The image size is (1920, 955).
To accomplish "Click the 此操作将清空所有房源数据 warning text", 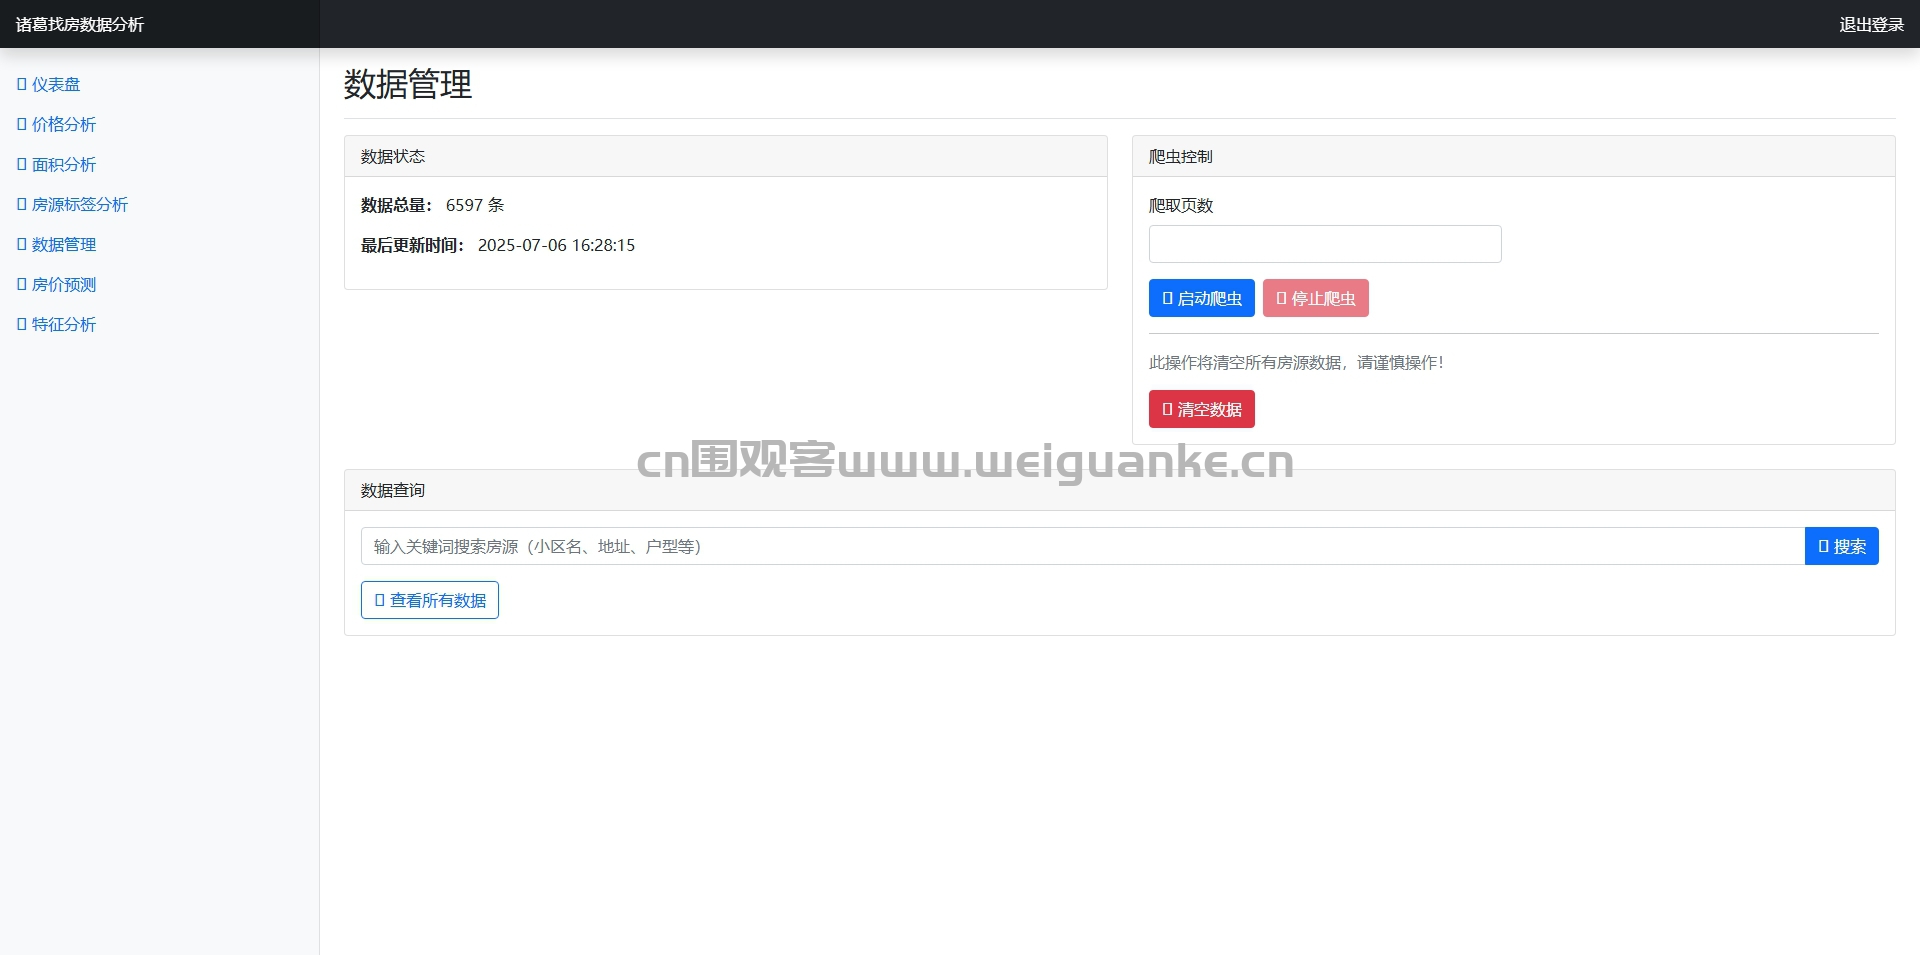I will pyautogui.click(x=1296, y=362).
